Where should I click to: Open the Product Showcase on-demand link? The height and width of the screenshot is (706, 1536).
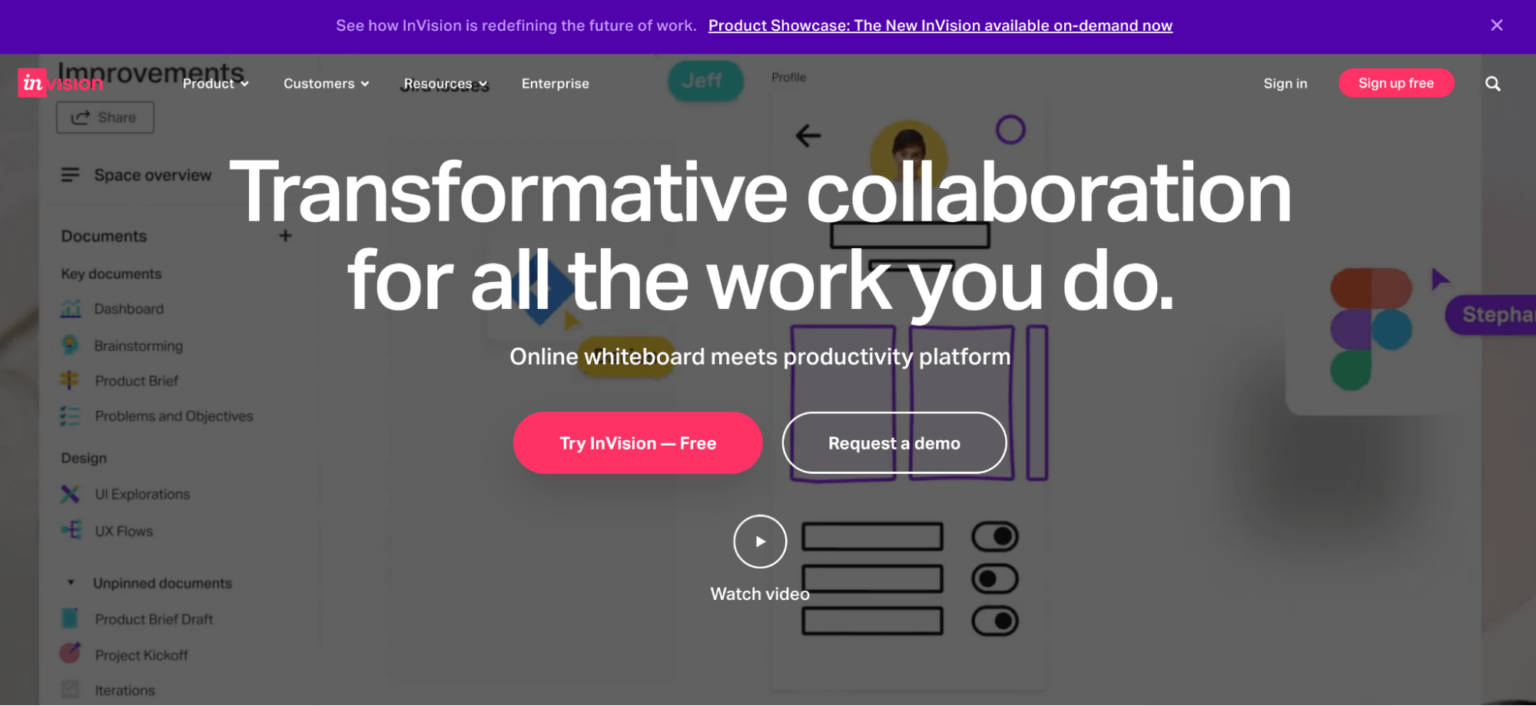click(939, 25)
